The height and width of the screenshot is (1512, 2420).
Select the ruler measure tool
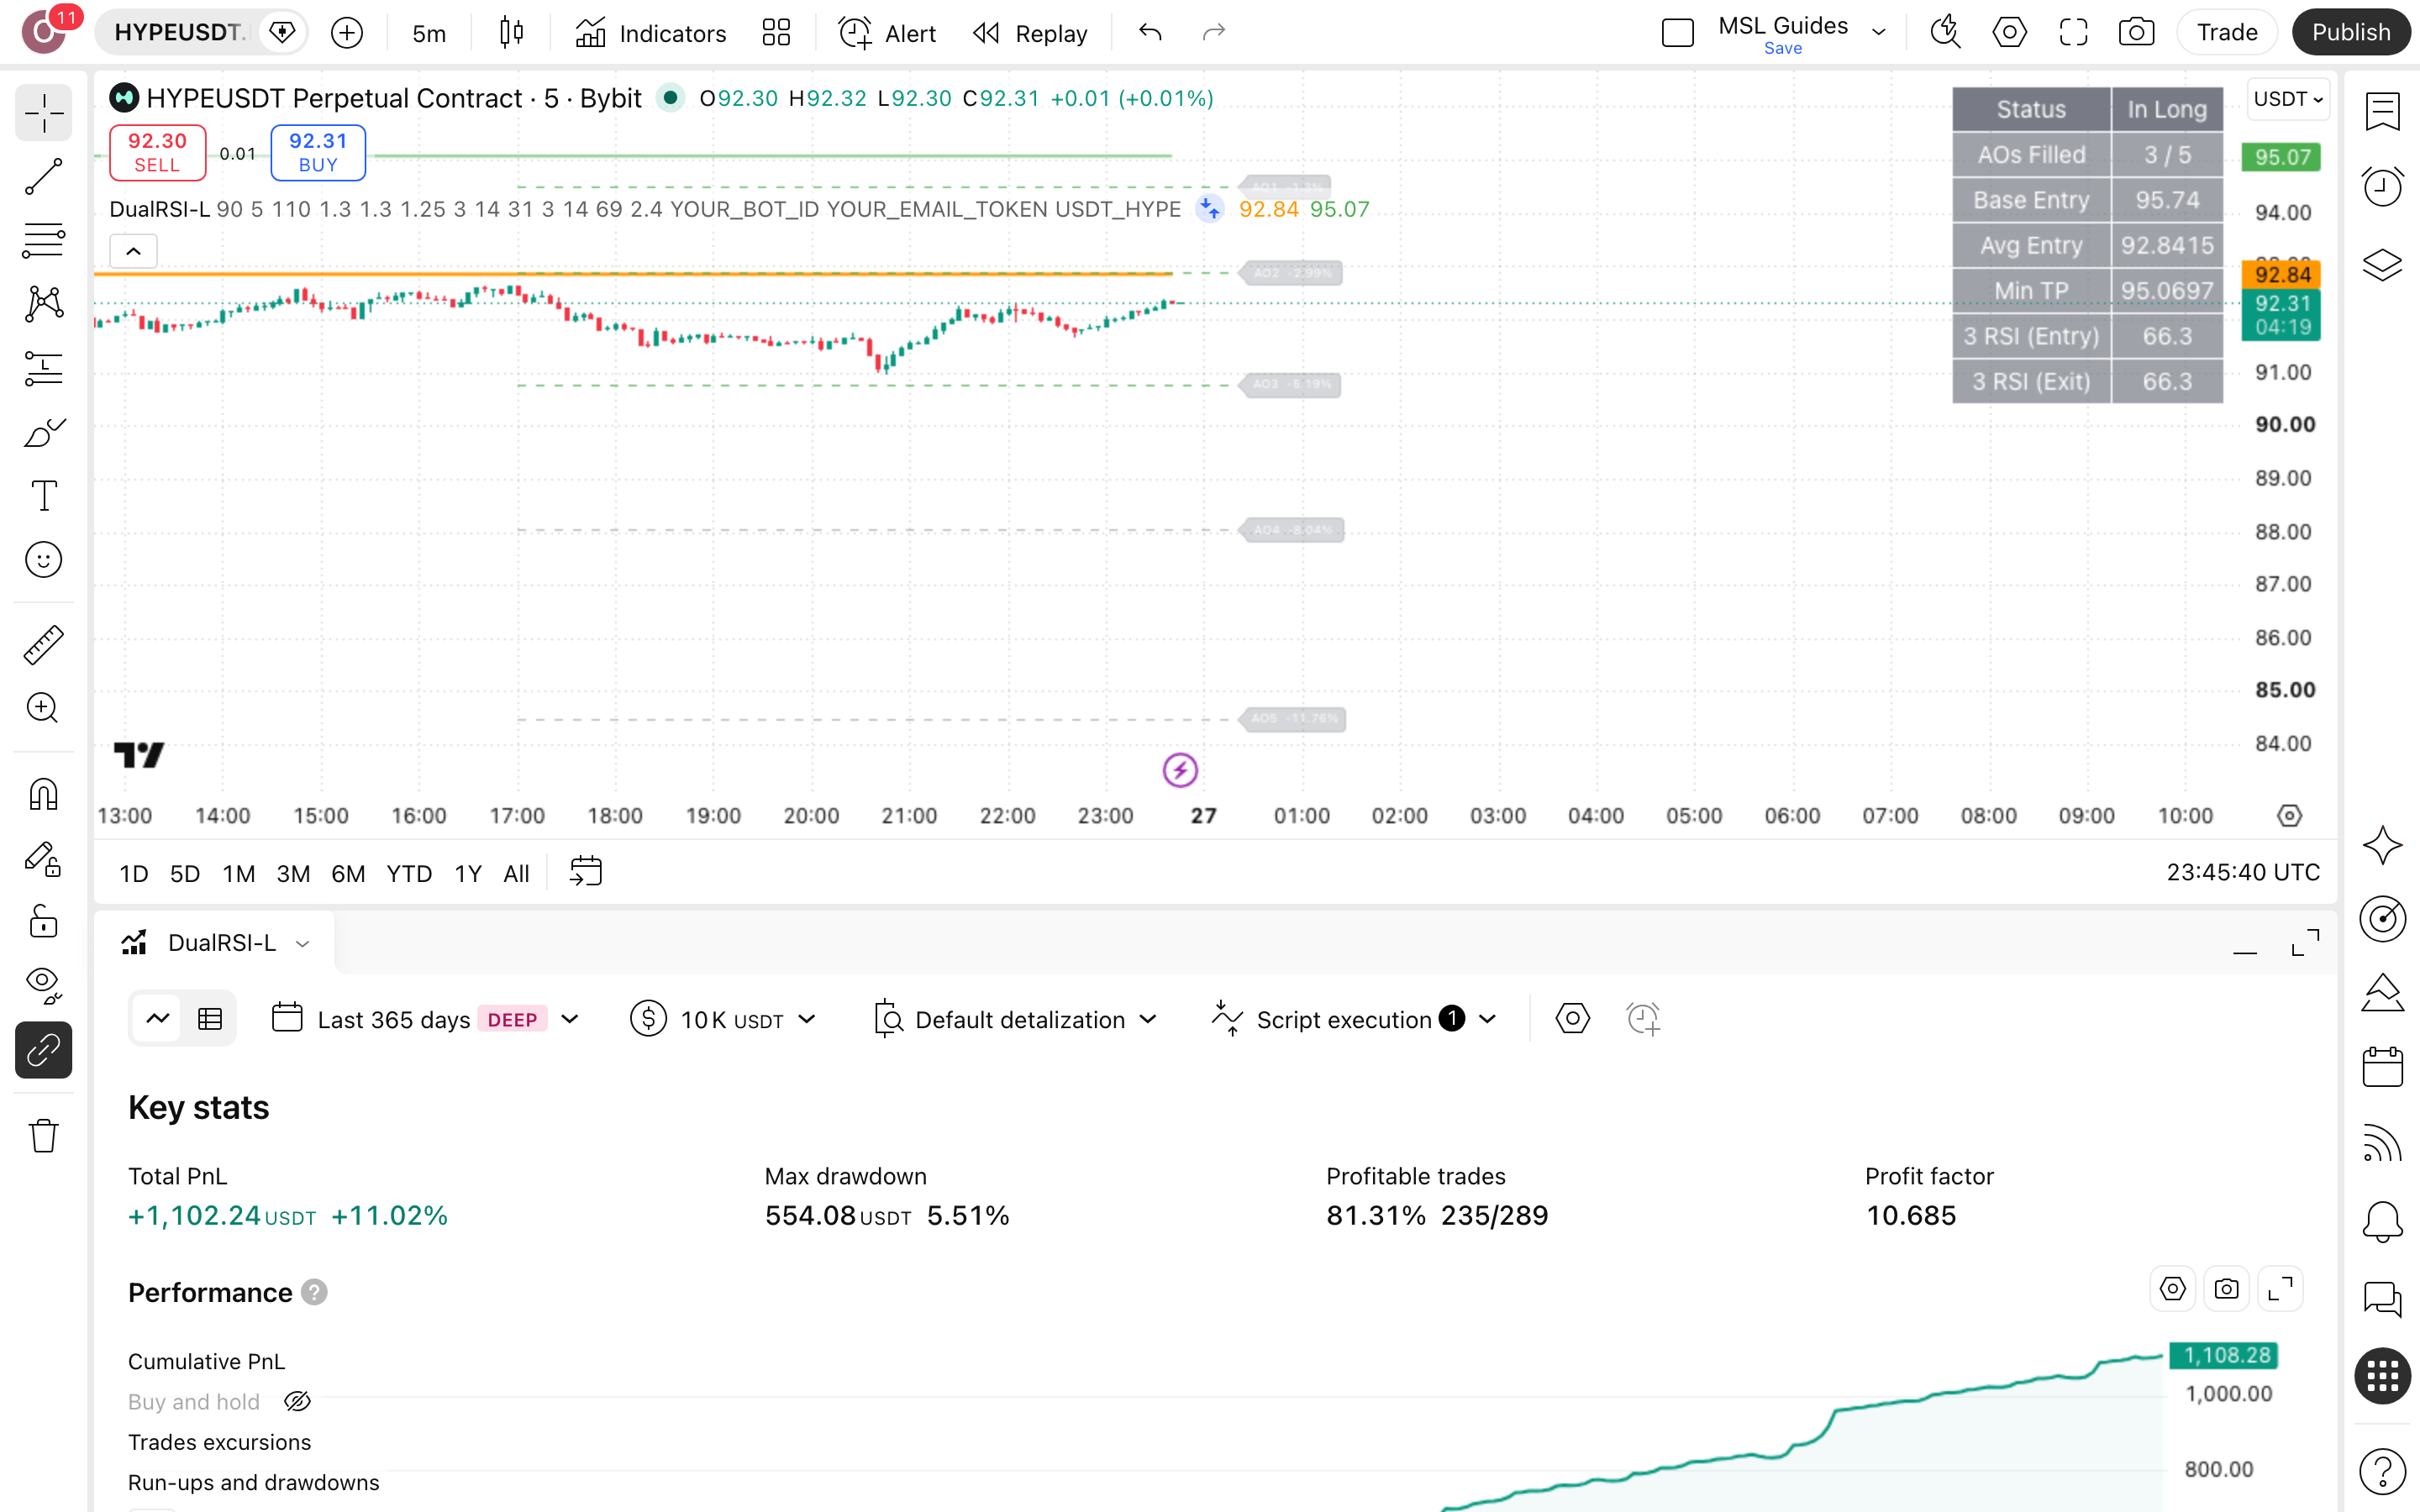click(44, 645)
